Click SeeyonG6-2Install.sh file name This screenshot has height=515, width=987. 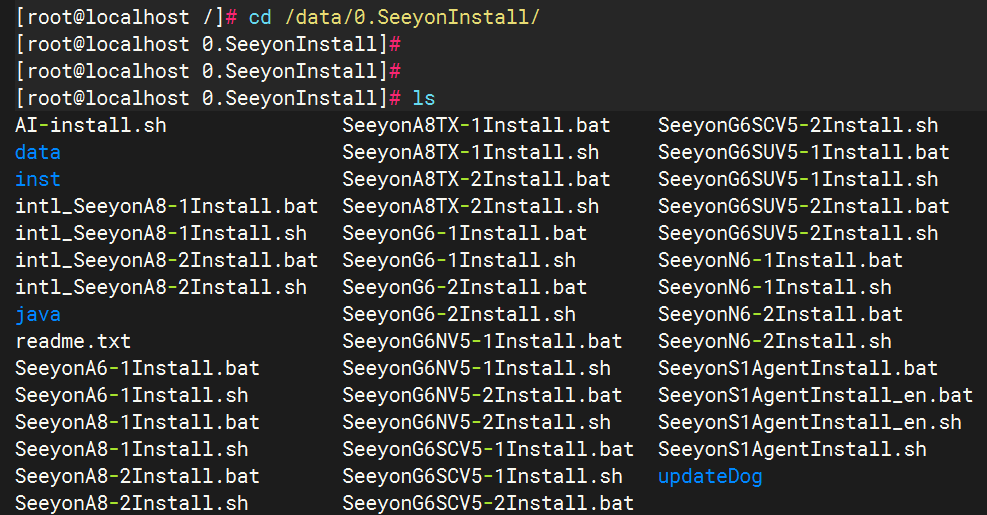[x=459, y=315]
